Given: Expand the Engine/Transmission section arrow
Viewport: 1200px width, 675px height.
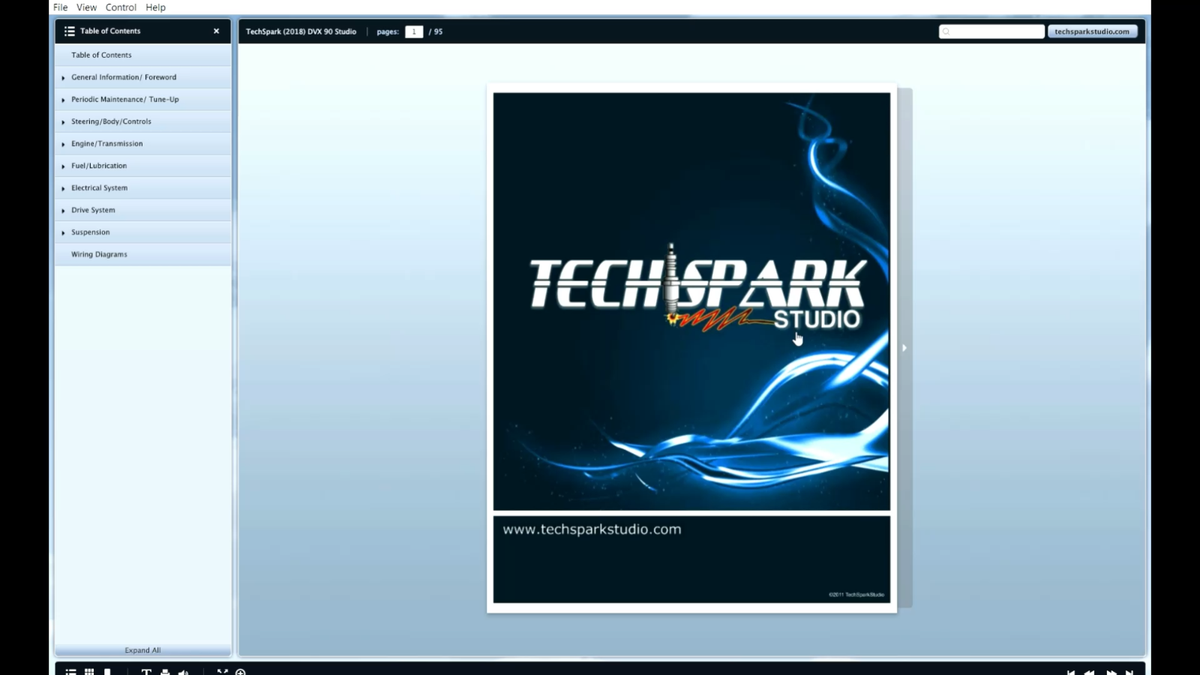Looking at the screenshot, I should [x=63, y=144].
